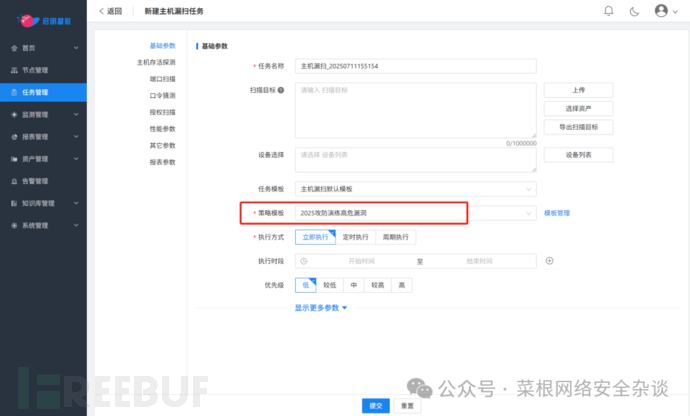Toggle dark mode moon icon
This screenshot has height=416, width=690.
(634, 11)
